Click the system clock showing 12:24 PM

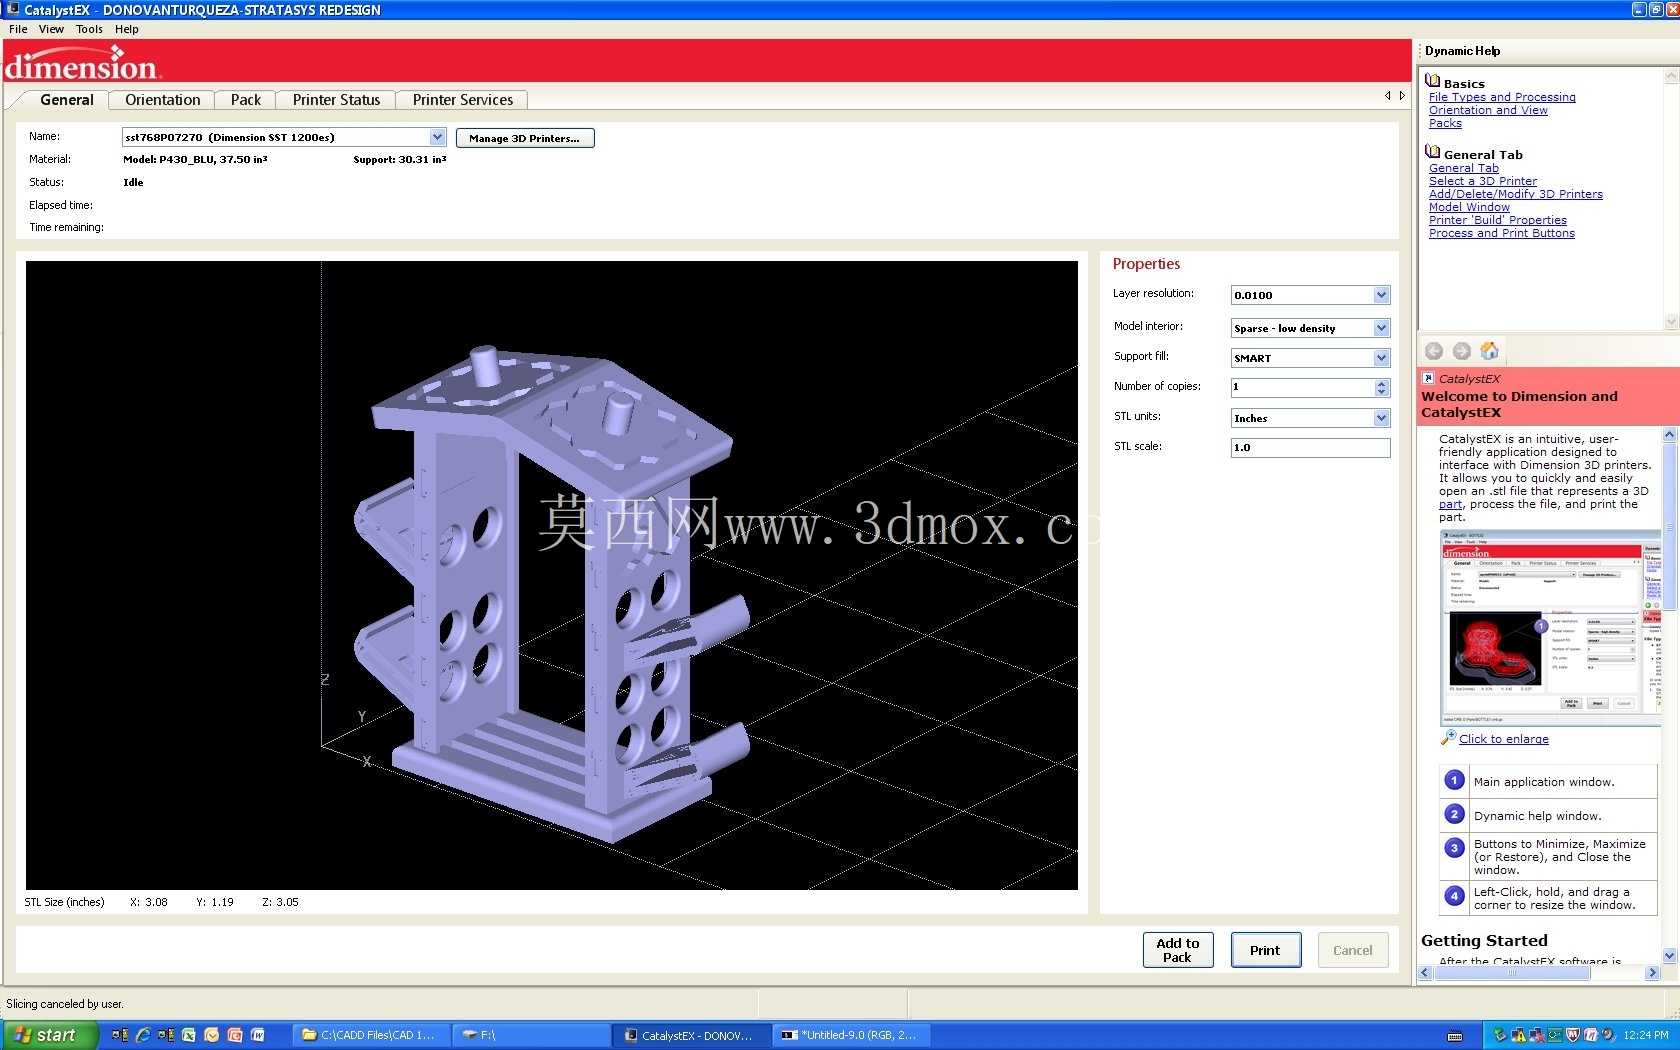tap(1646, 1036)
